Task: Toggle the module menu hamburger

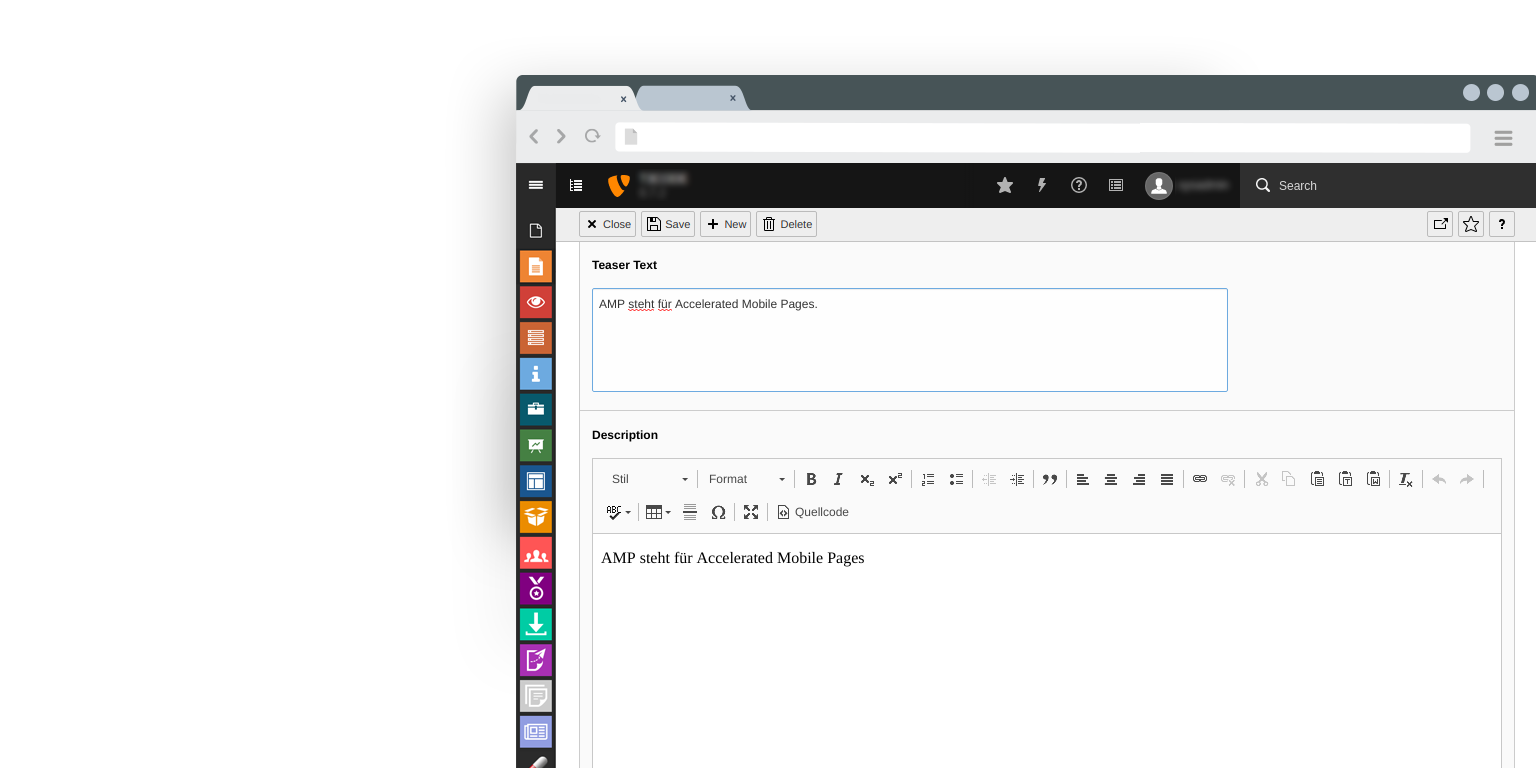Action: click(536, 185)
